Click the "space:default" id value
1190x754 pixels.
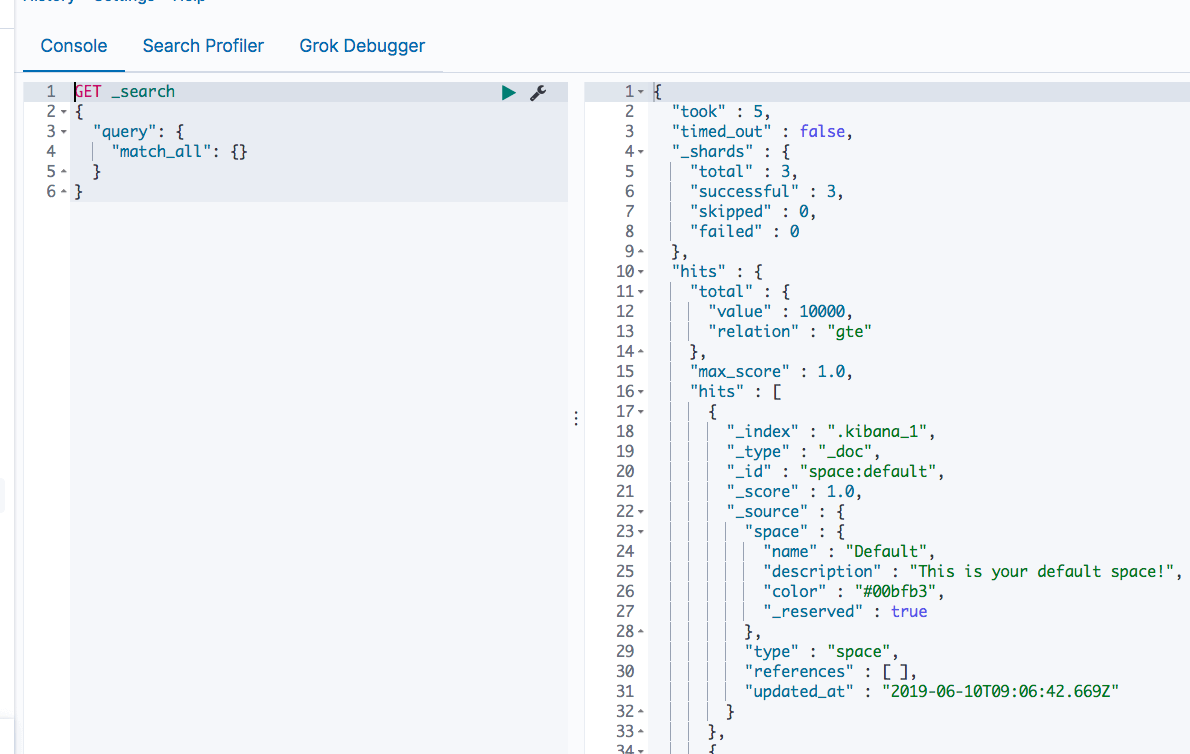point(867,472)
